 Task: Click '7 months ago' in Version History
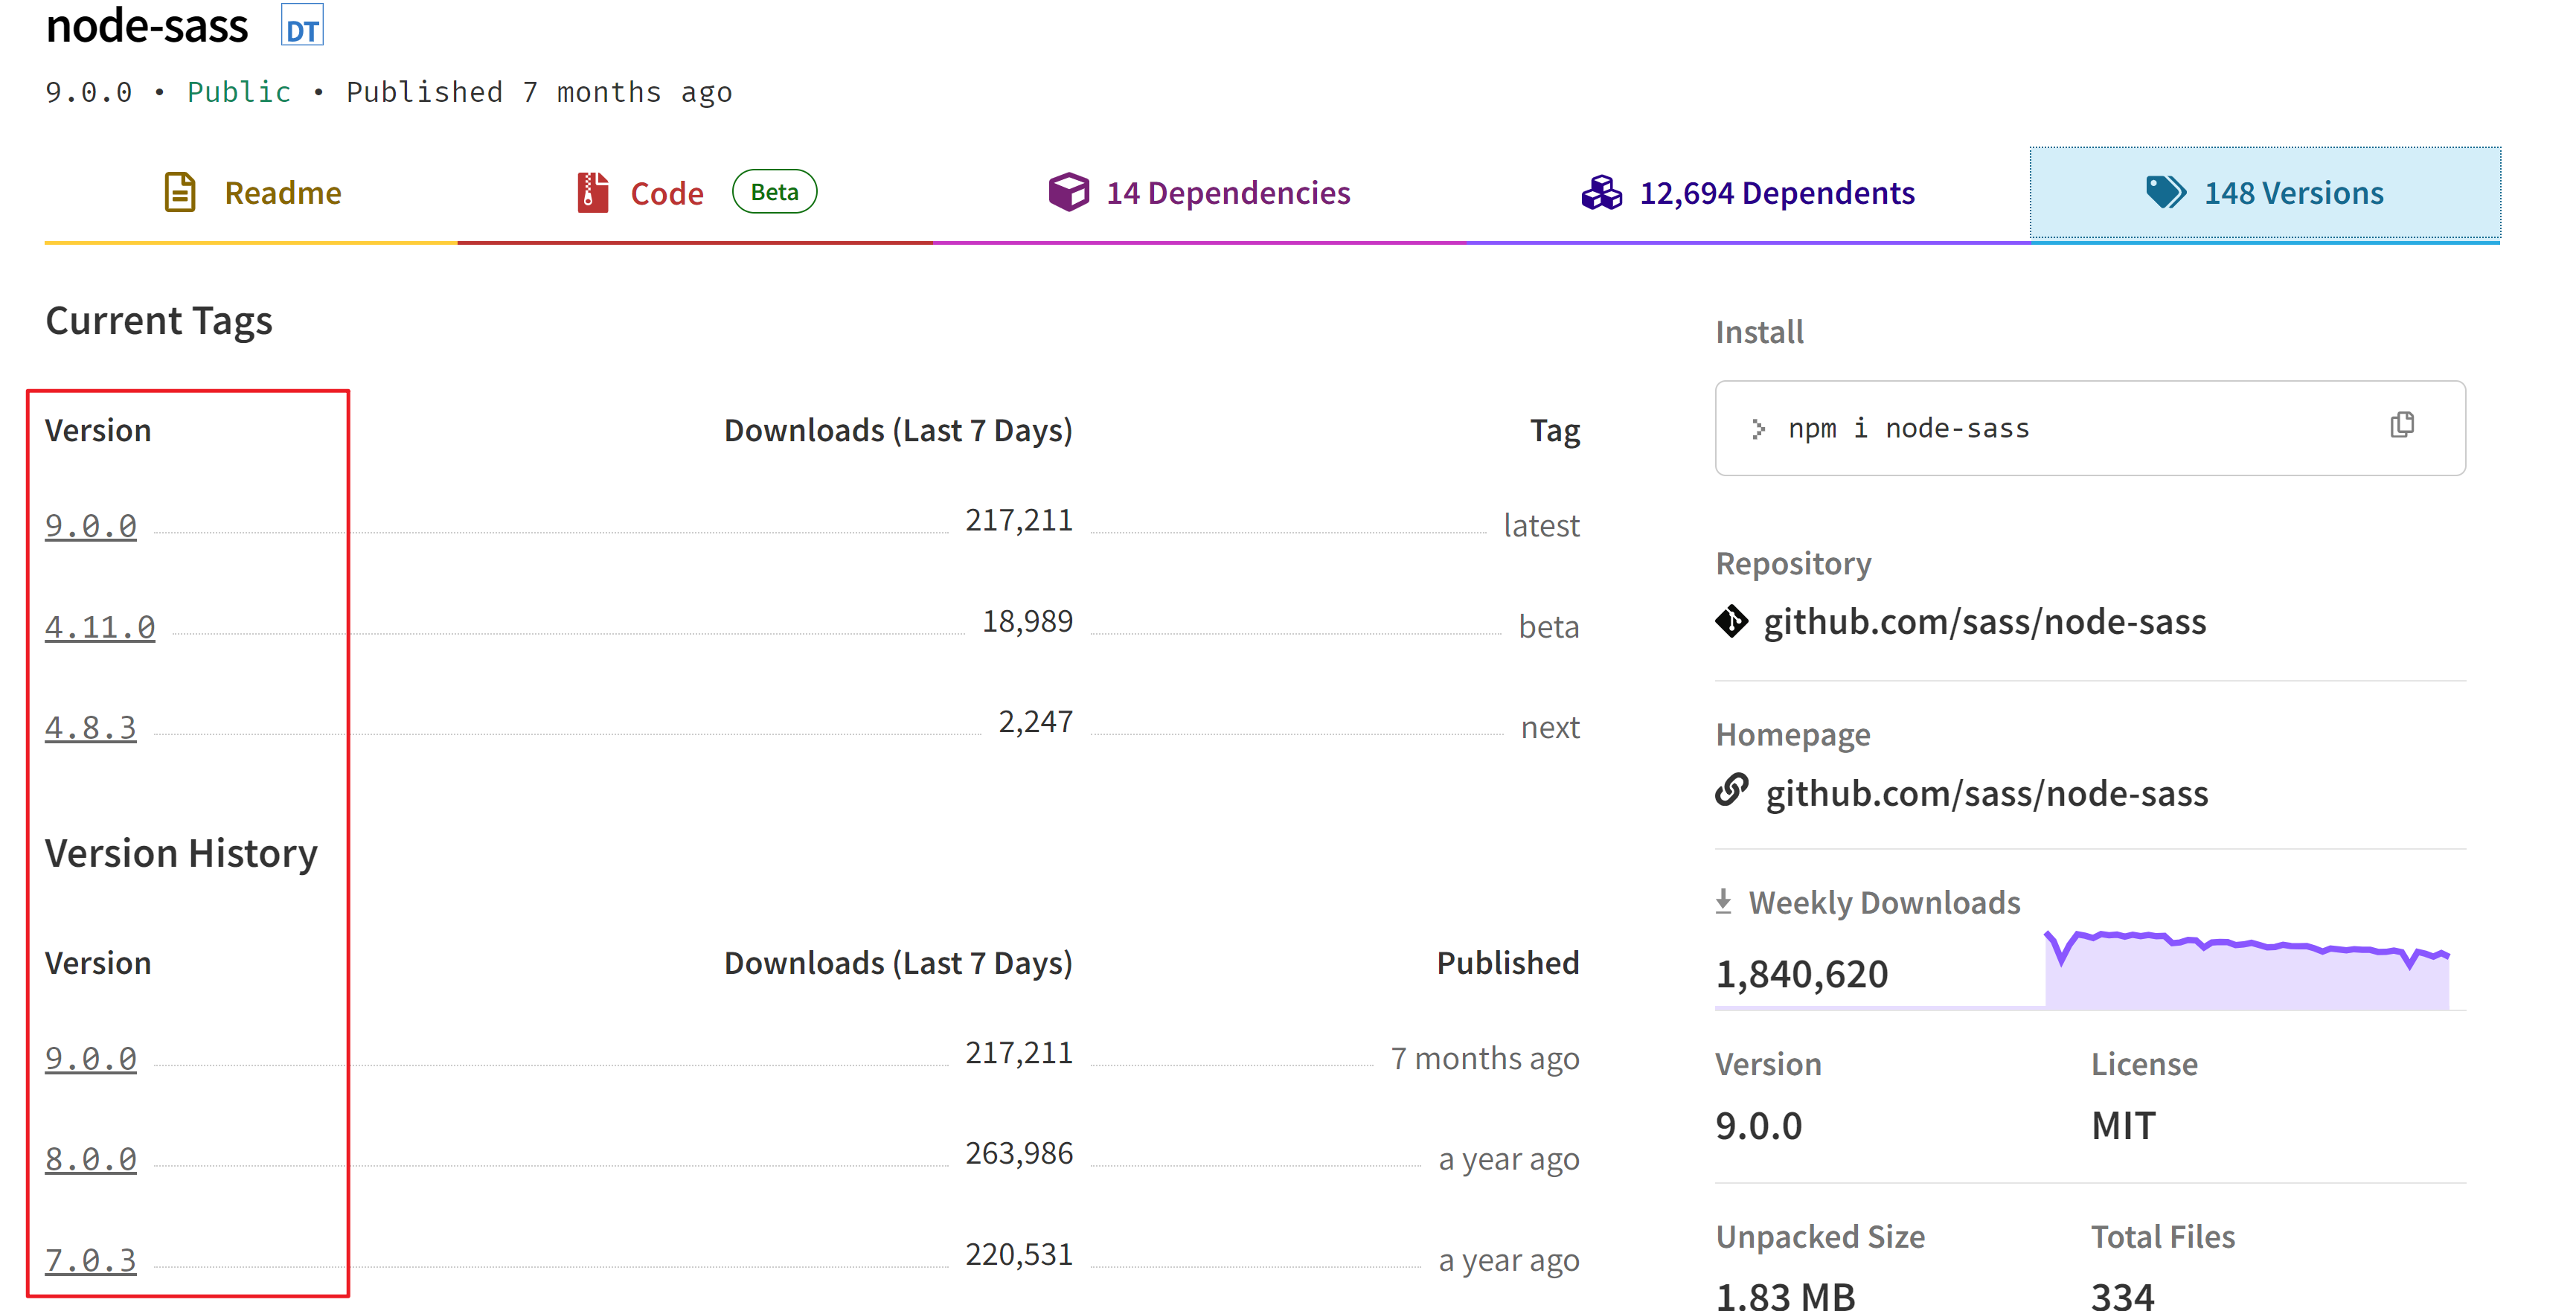point(1485,1058)
